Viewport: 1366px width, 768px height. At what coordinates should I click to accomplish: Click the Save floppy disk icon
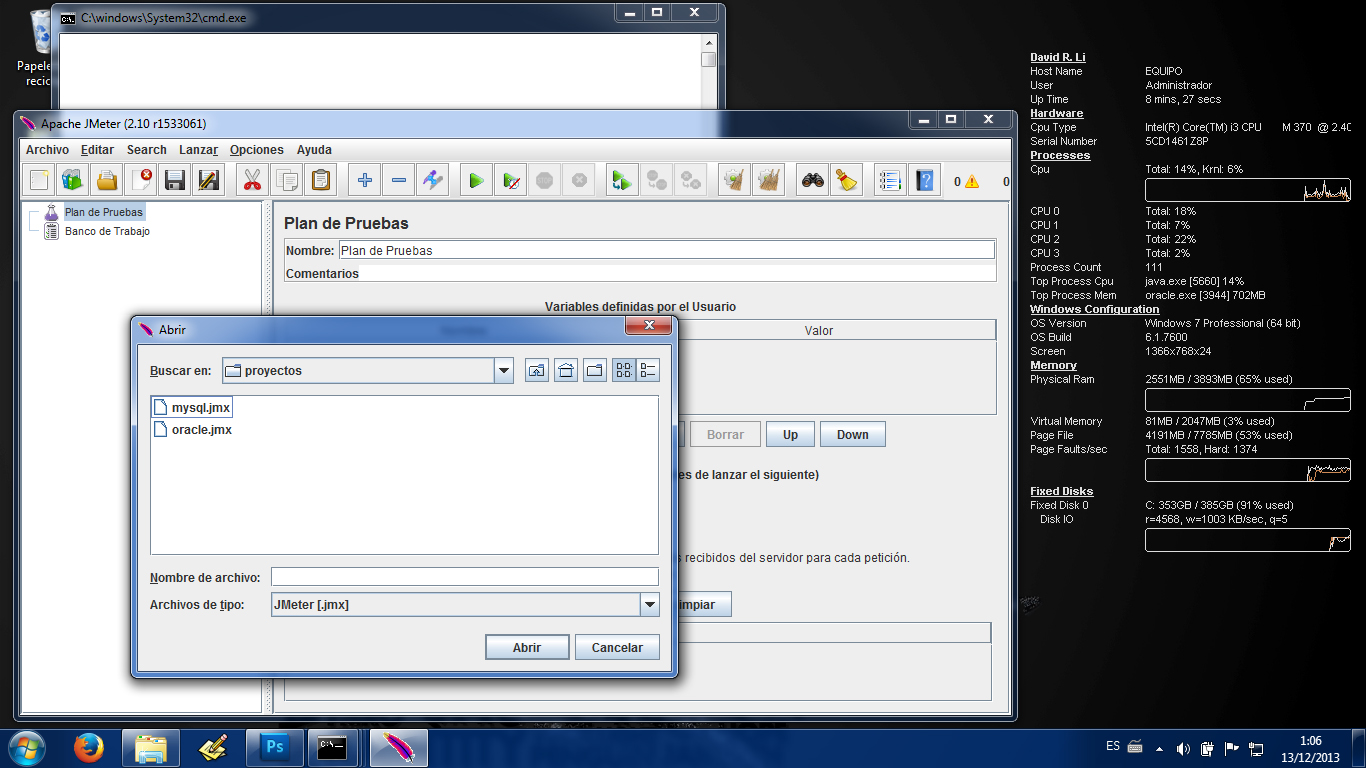174,181
